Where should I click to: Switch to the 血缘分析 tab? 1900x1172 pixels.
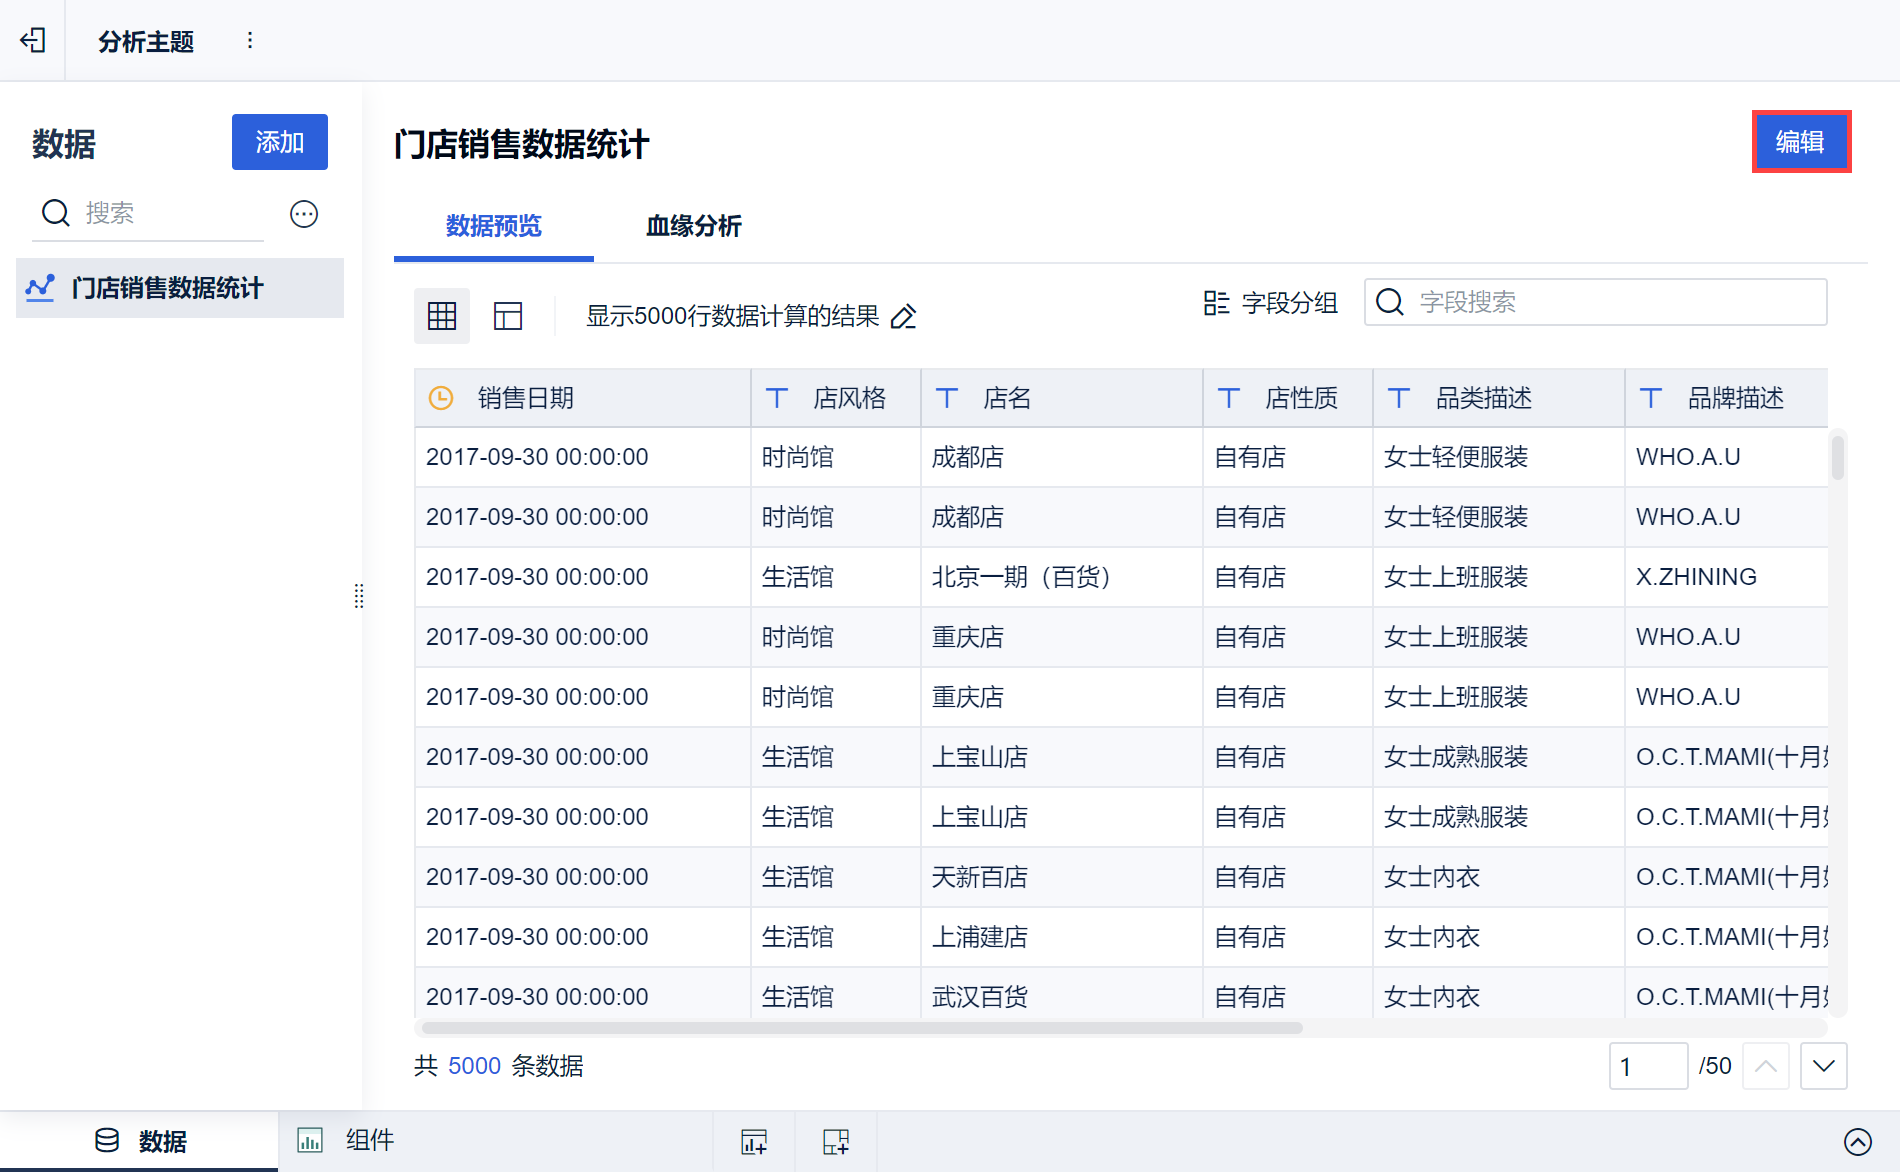(x=693, y=226)
